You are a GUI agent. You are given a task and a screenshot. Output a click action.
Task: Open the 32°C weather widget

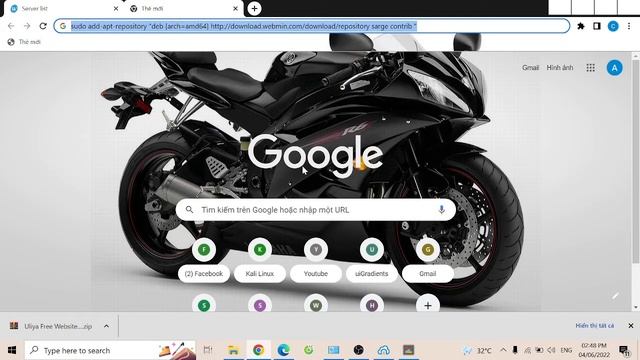(x=477, y=350)
